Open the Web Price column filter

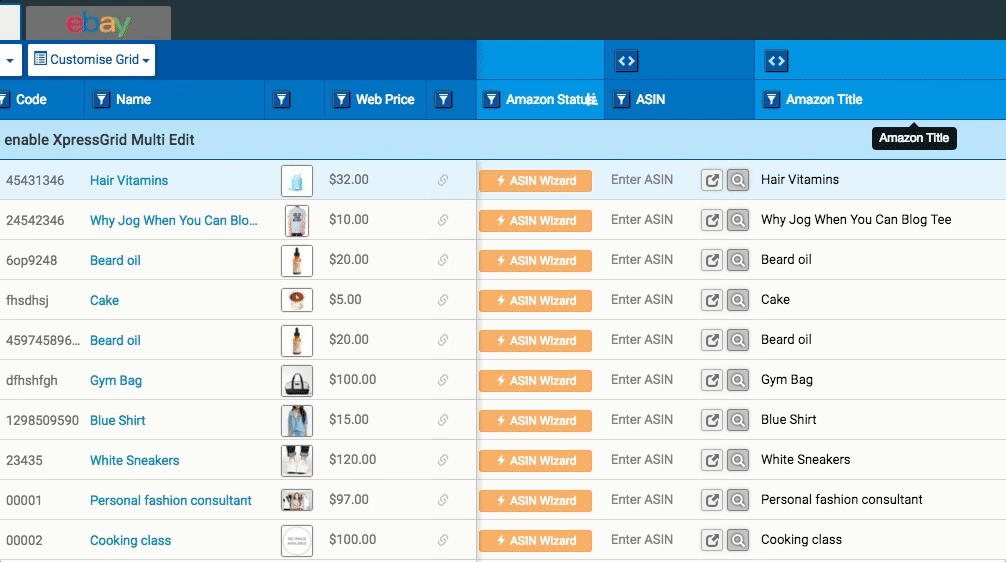click(341, 100)
